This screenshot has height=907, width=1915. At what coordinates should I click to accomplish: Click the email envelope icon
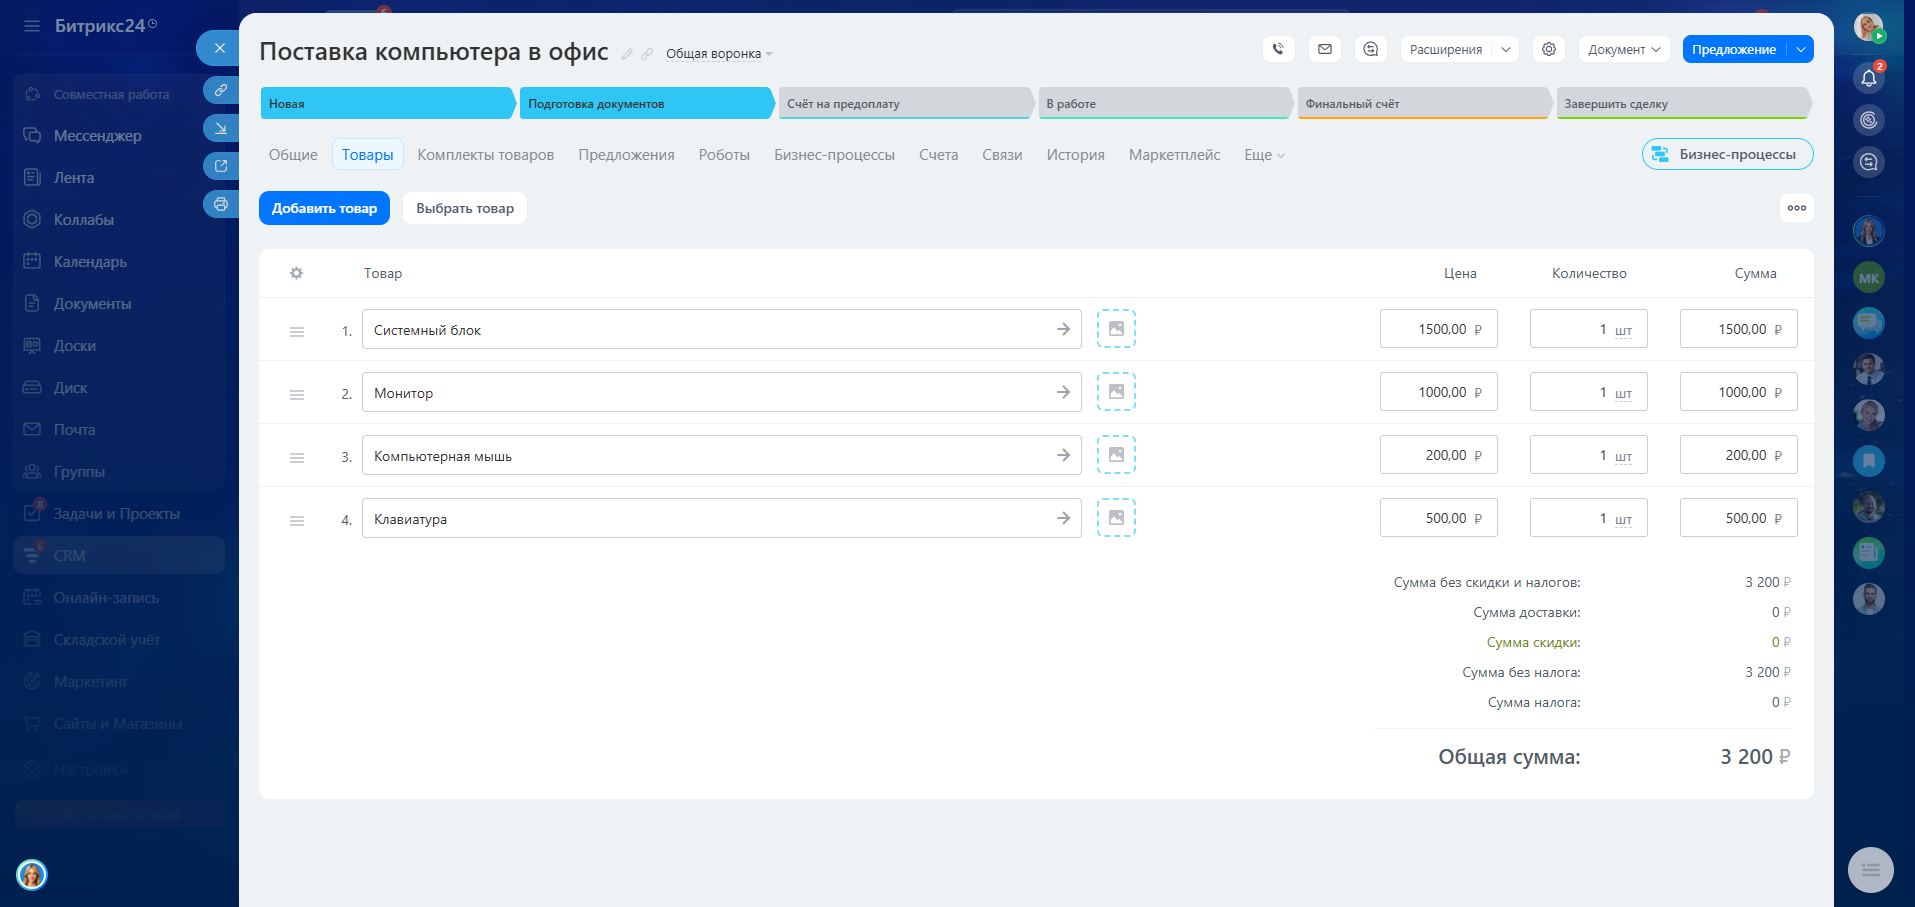click(1325, 49)
